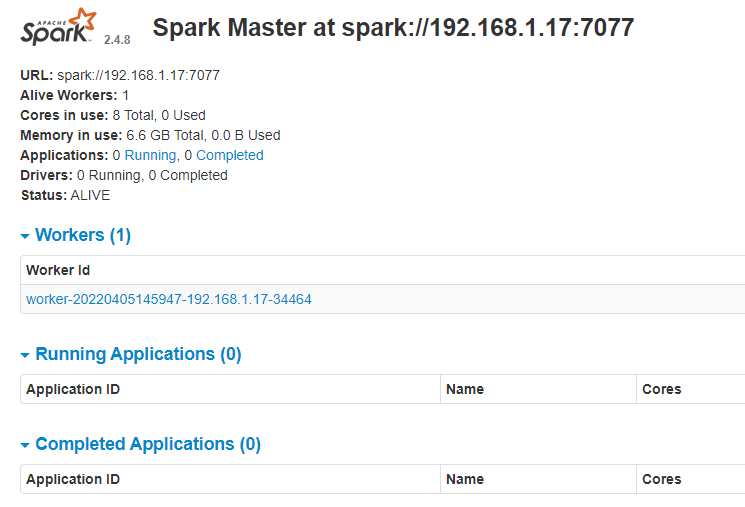Open the Running applications link
The width and height of the screenshot is (745, 507).
click(x=150, y=155)
